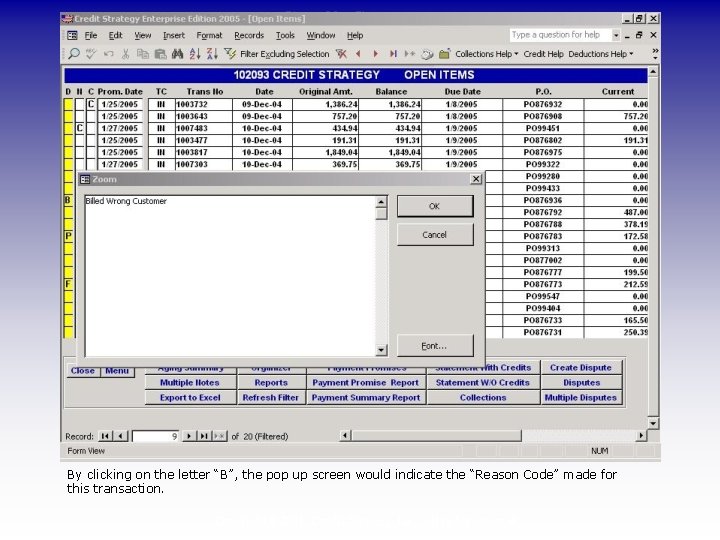Viewport: 720px width, 540px height.
Task: Click the sort ascending A-Z icon
Action: click(195, 54)
